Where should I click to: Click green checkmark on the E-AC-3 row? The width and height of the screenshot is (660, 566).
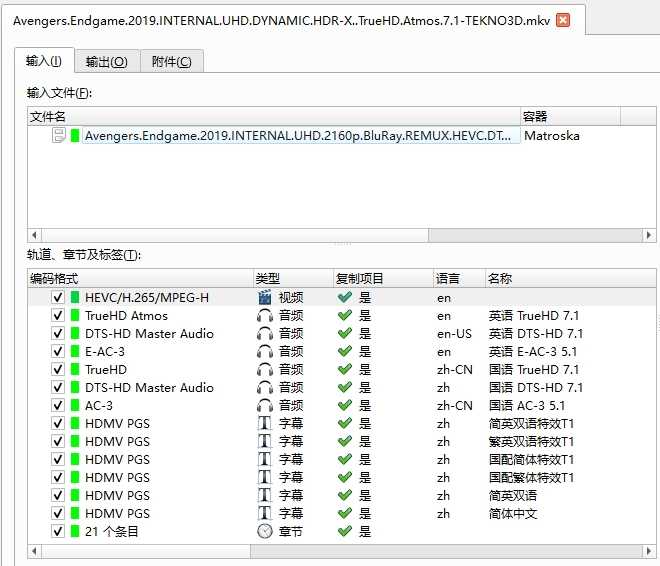345,351
